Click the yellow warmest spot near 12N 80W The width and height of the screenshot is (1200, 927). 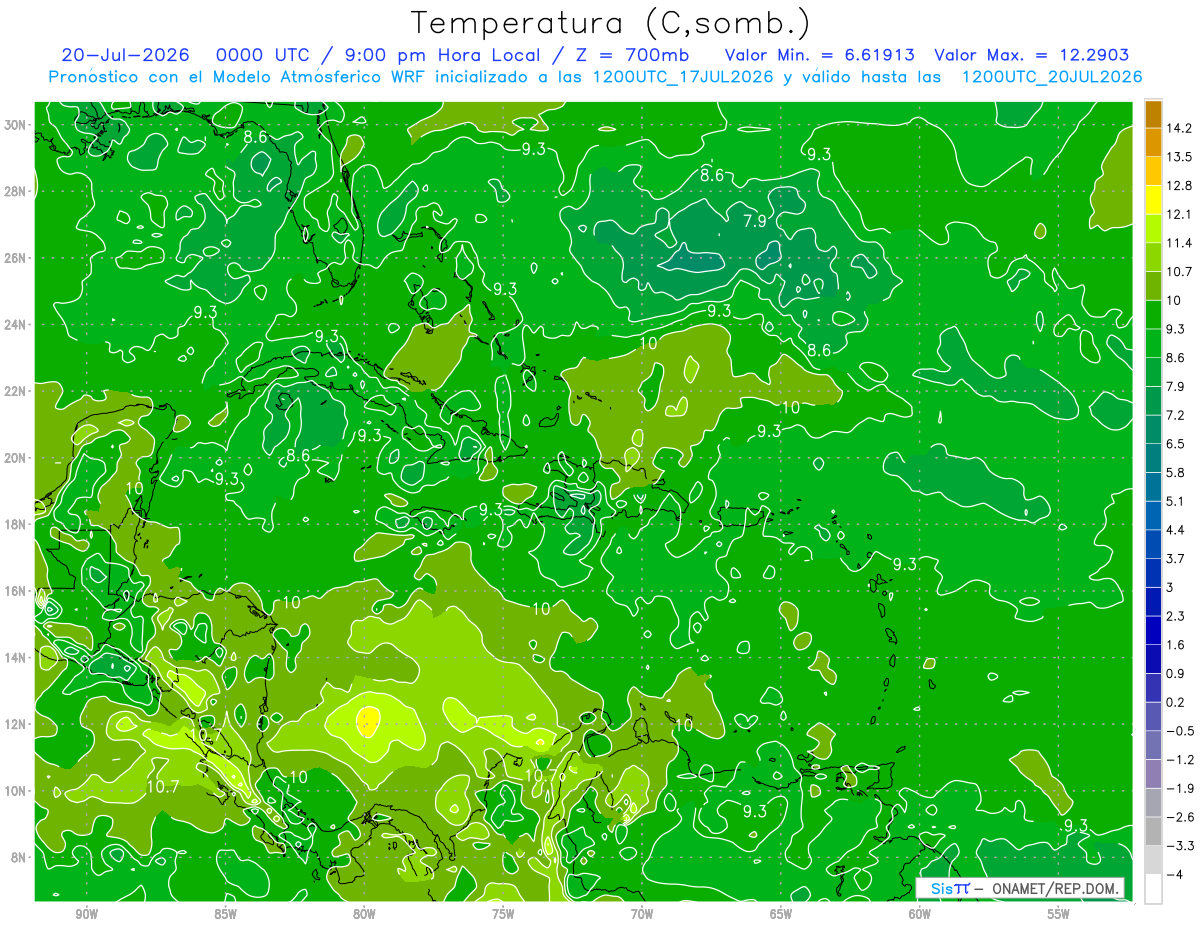pyautogui.click(x=368, y=720)
